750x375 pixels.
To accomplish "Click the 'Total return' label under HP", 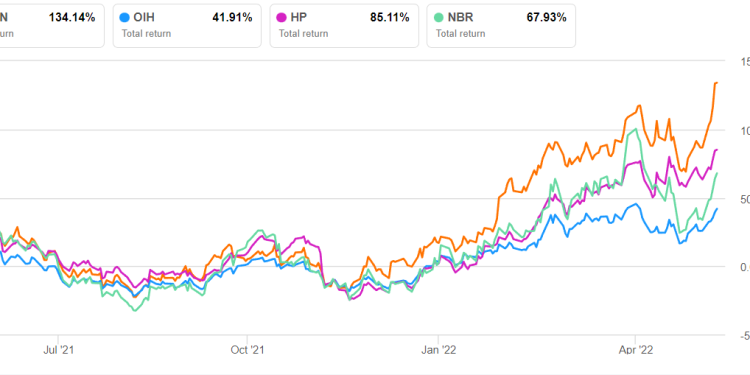I will (303, 33).
